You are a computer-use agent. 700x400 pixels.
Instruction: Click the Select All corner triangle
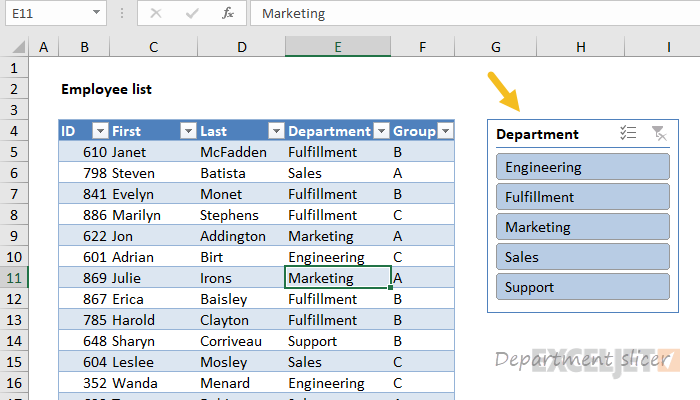click(18, 47)
